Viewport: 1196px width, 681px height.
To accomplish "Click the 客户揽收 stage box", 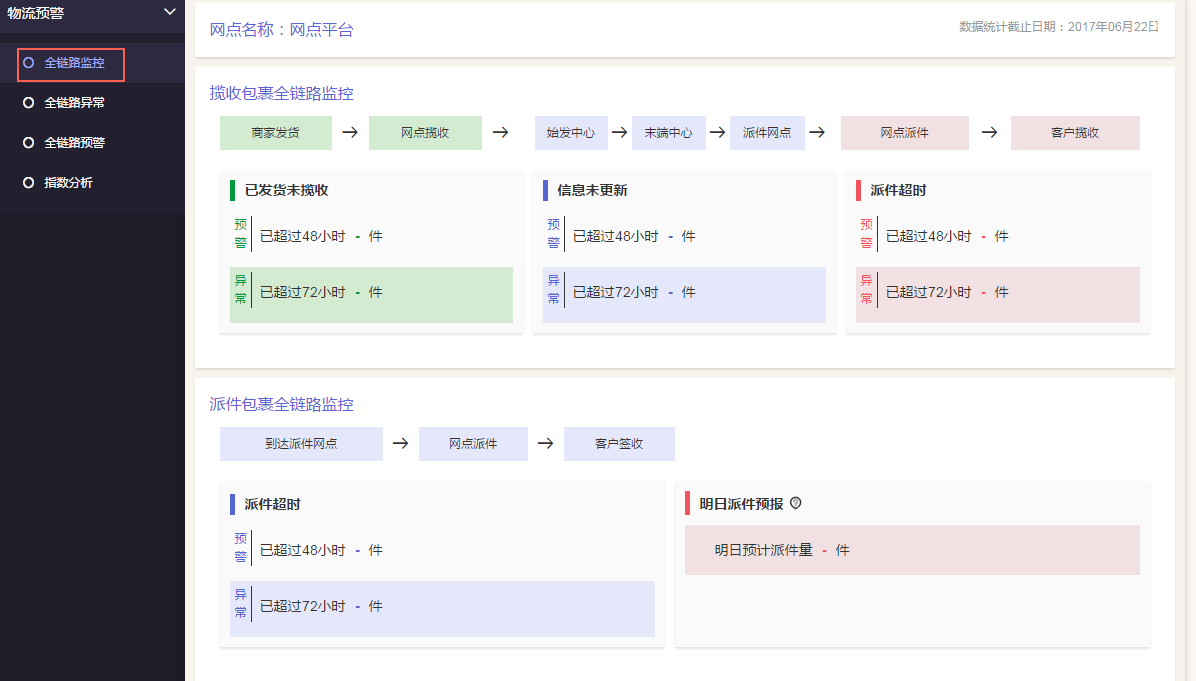I will tap(1075, 133).
